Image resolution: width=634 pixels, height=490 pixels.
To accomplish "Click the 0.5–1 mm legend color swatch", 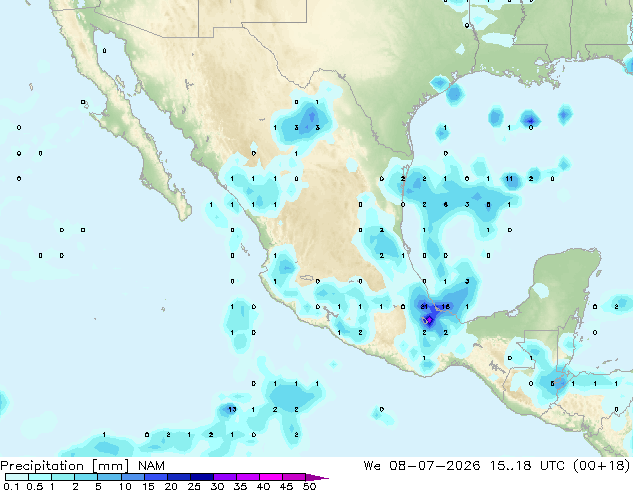I will (40, 477).
